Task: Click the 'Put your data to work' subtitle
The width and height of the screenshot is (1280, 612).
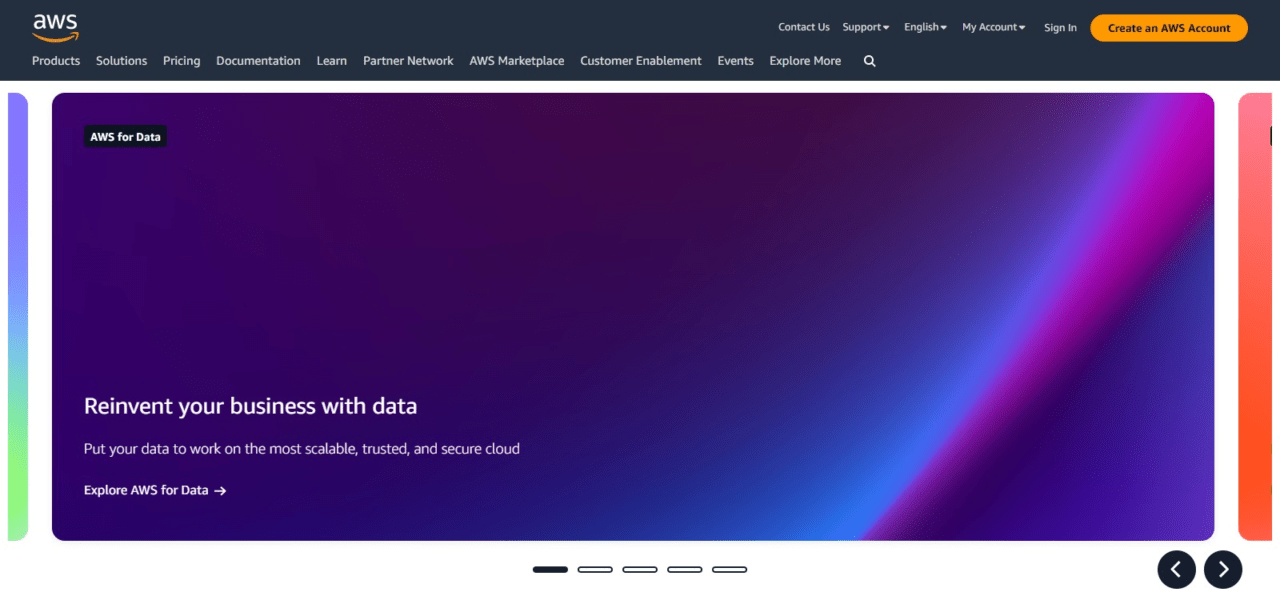Action: pyautogui.click(x=302, y=449)
